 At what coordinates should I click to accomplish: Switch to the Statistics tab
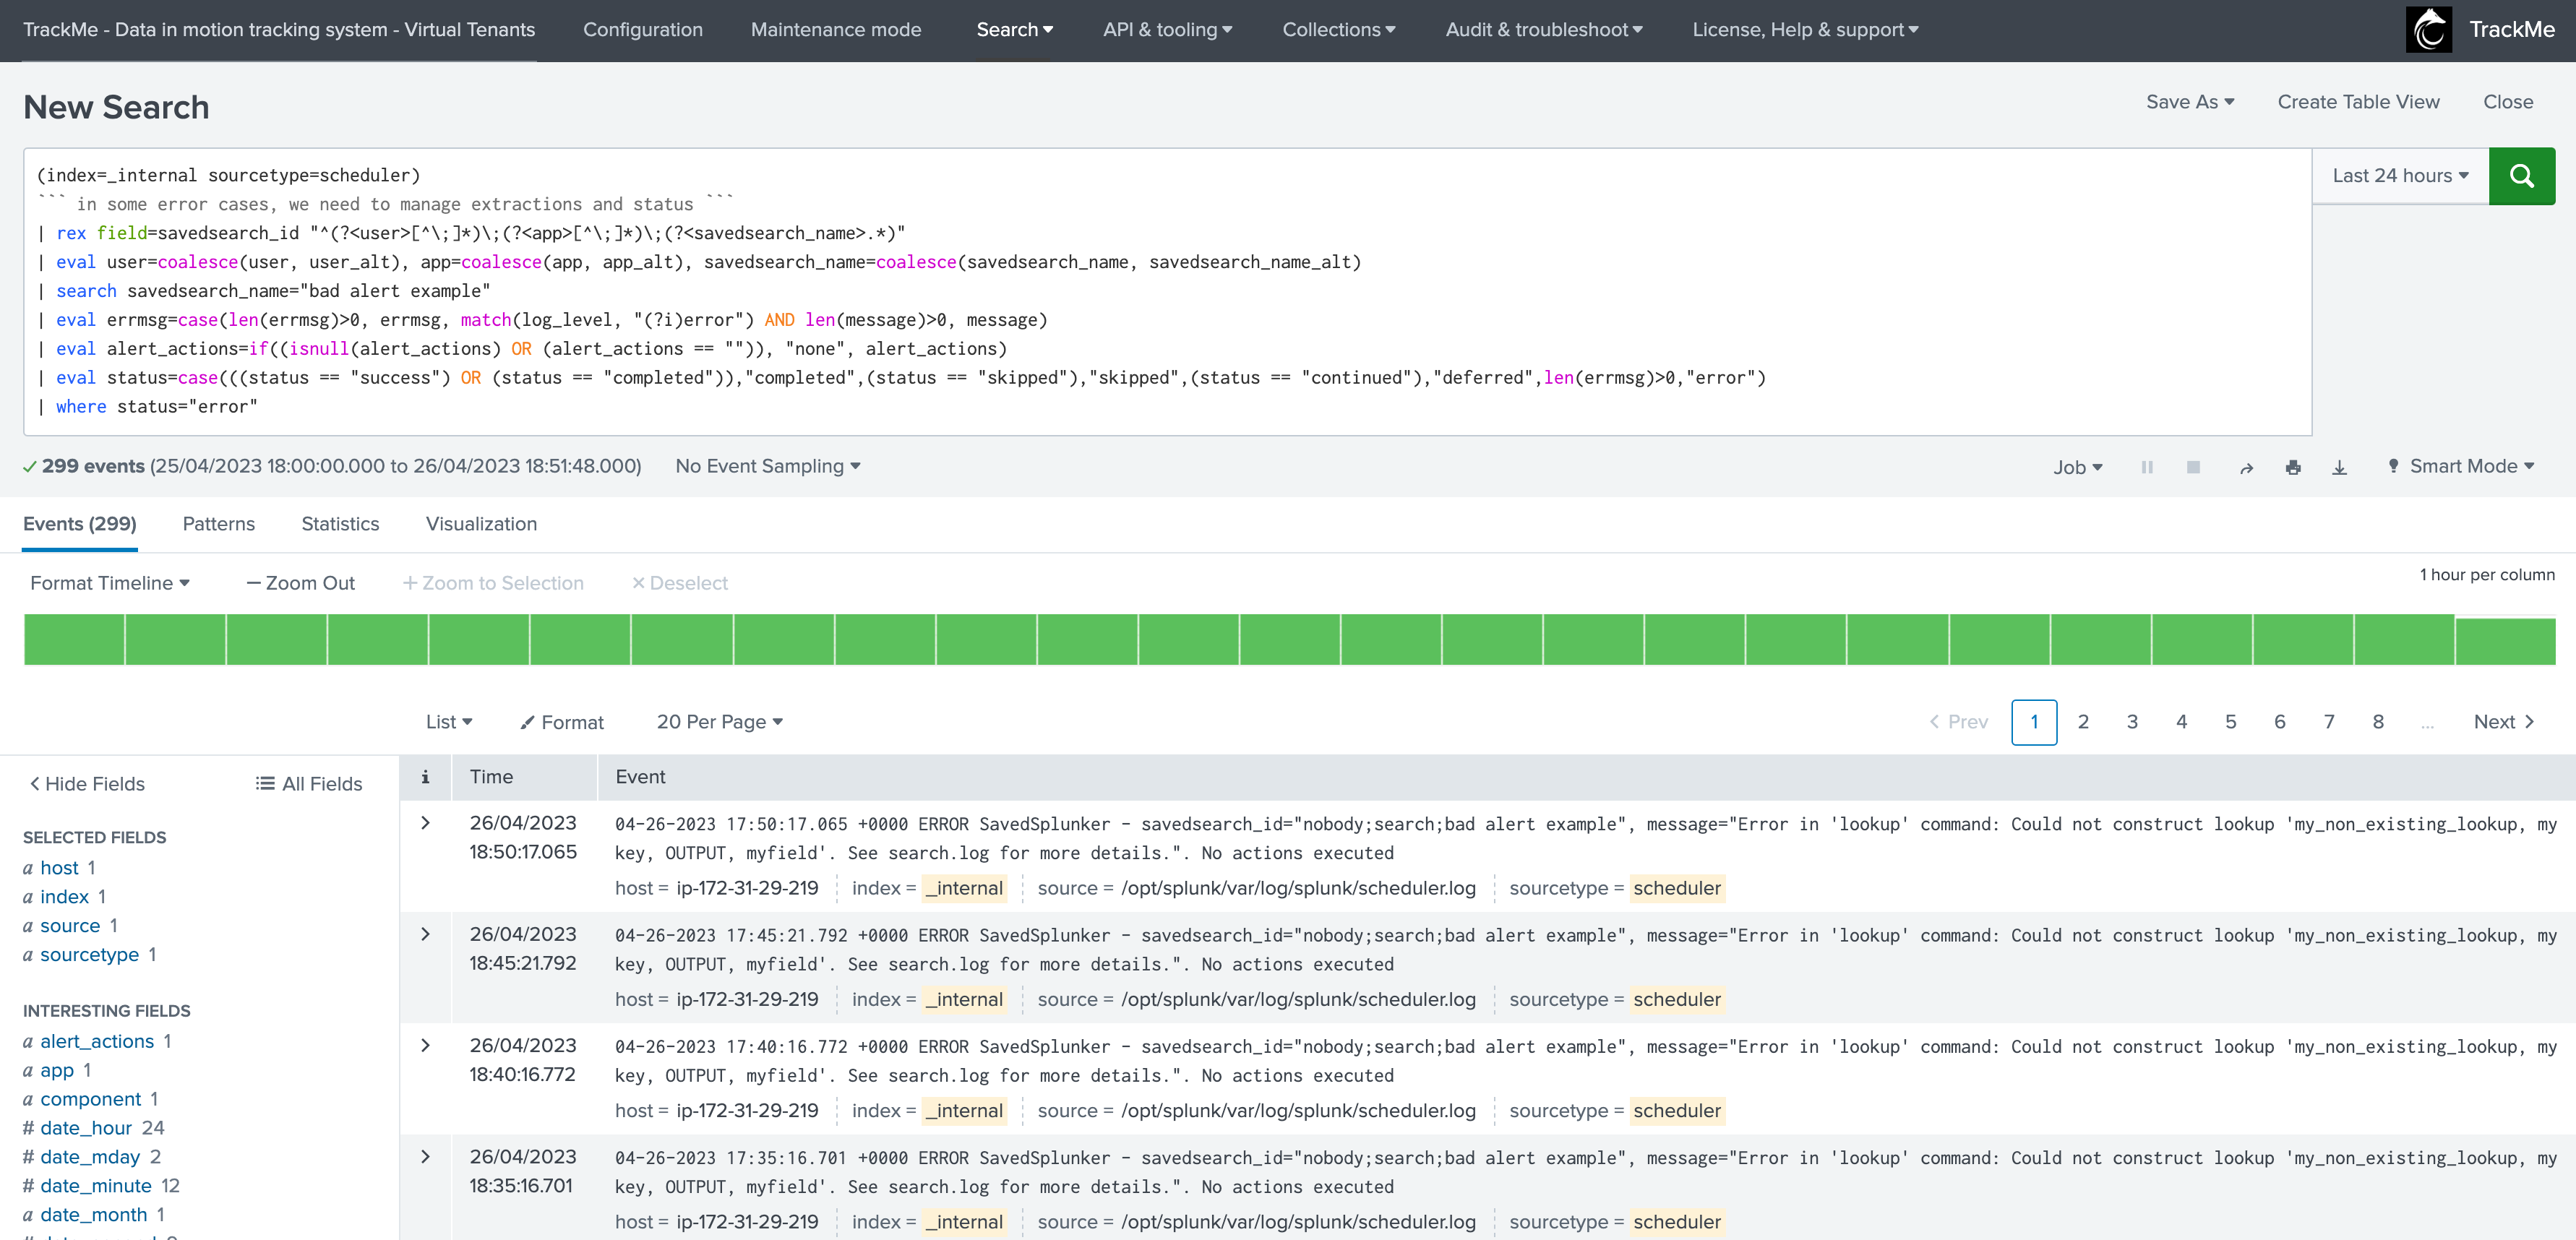(340, 524)
